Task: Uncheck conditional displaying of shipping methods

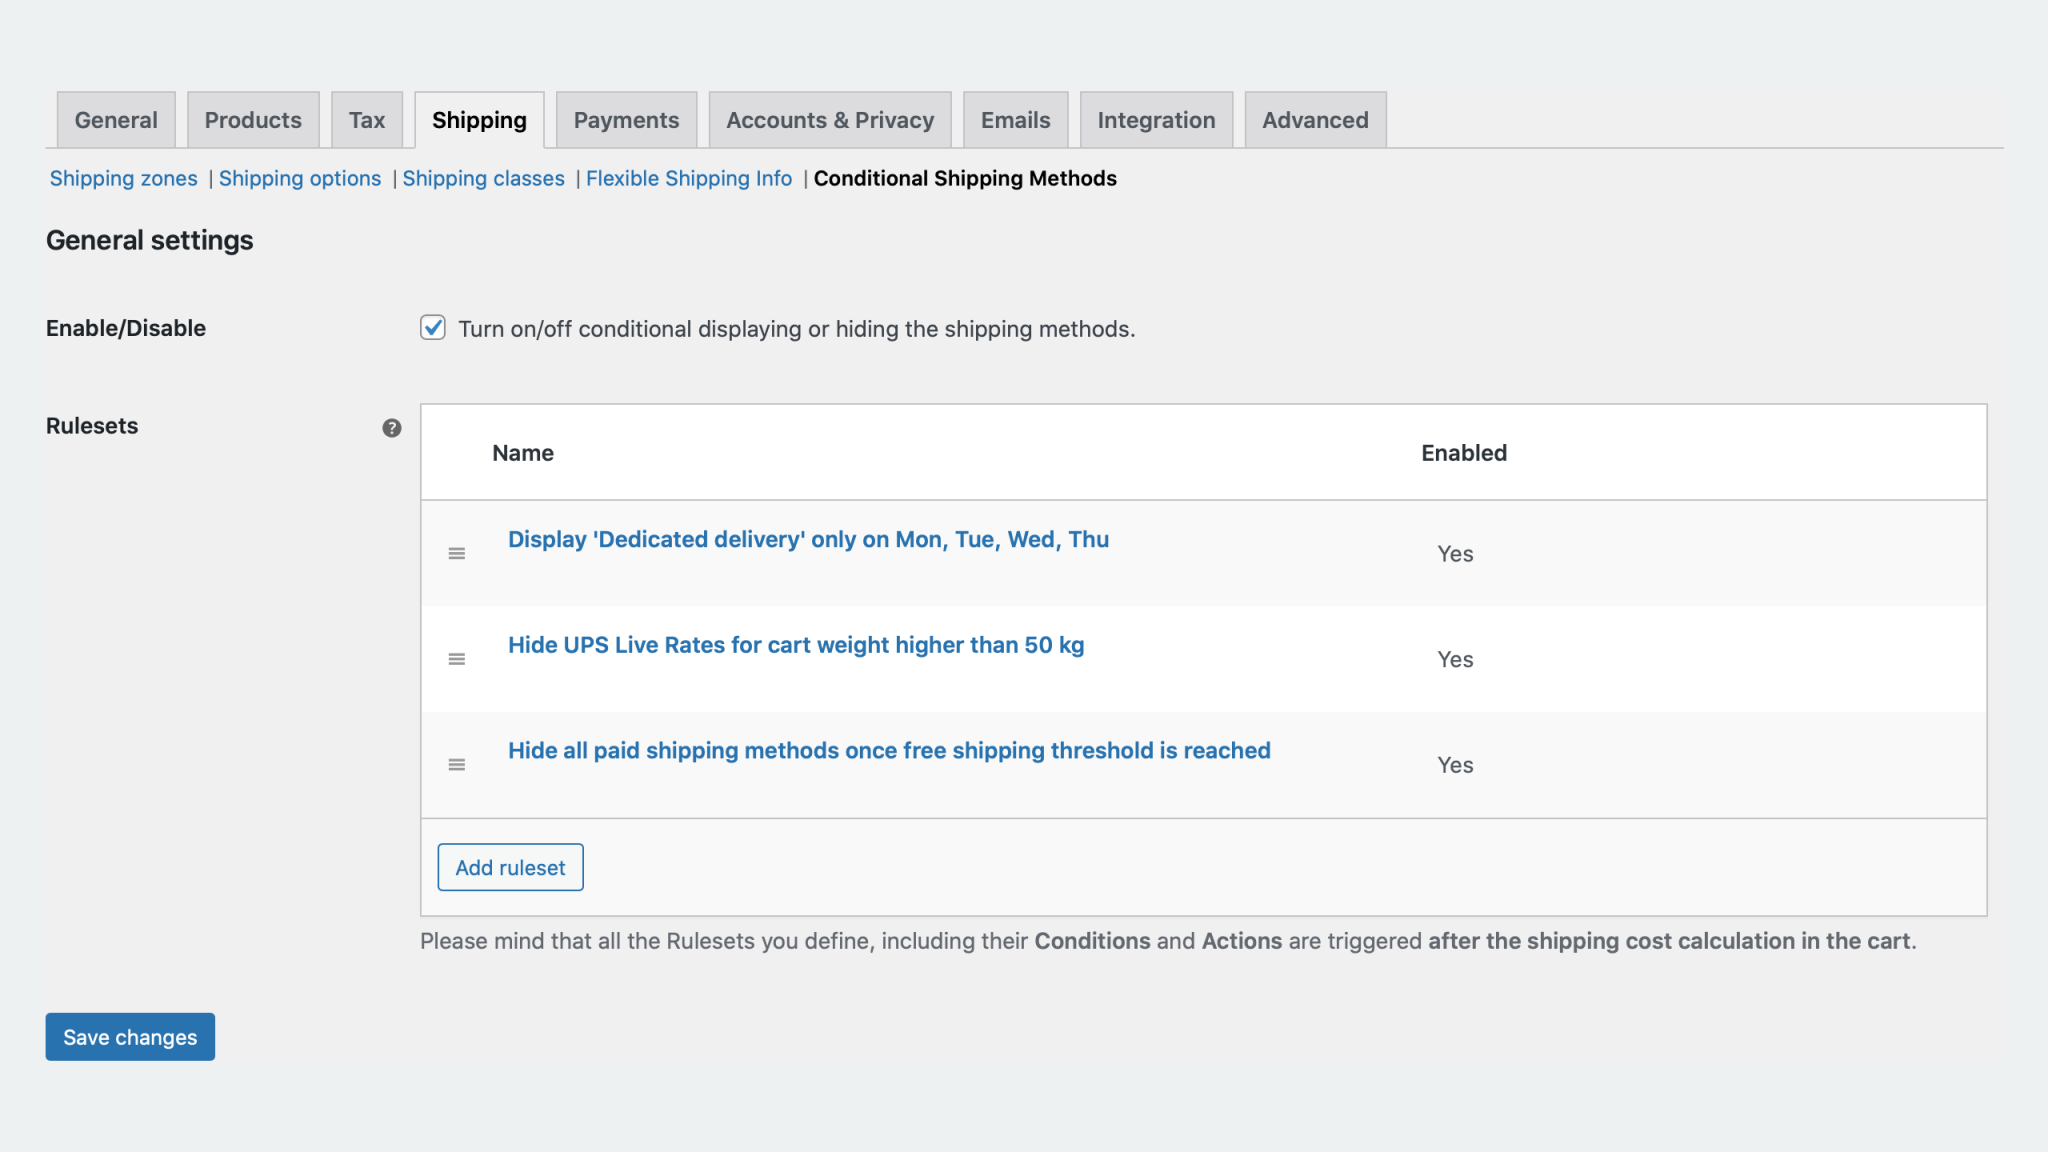Action: click(432, 327)
